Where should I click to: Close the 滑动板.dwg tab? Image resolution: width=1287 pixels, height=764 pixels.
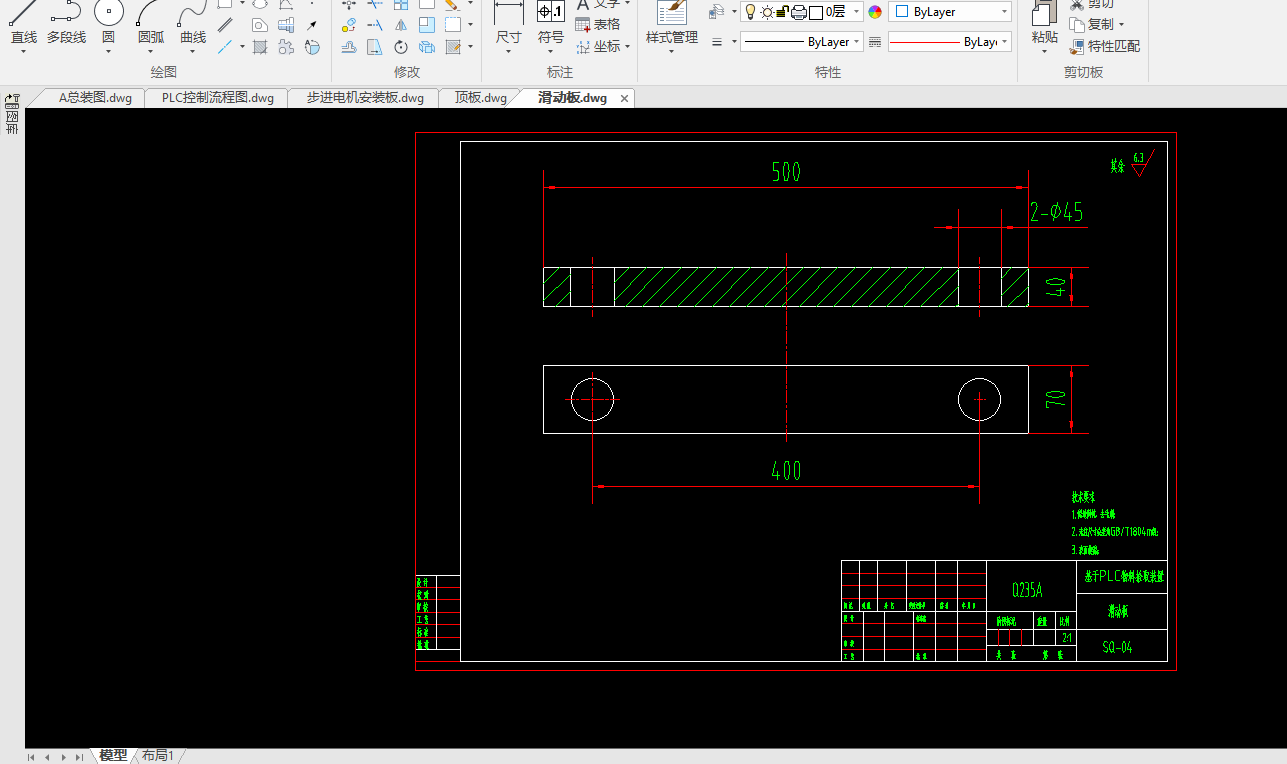tap(625, 98)
